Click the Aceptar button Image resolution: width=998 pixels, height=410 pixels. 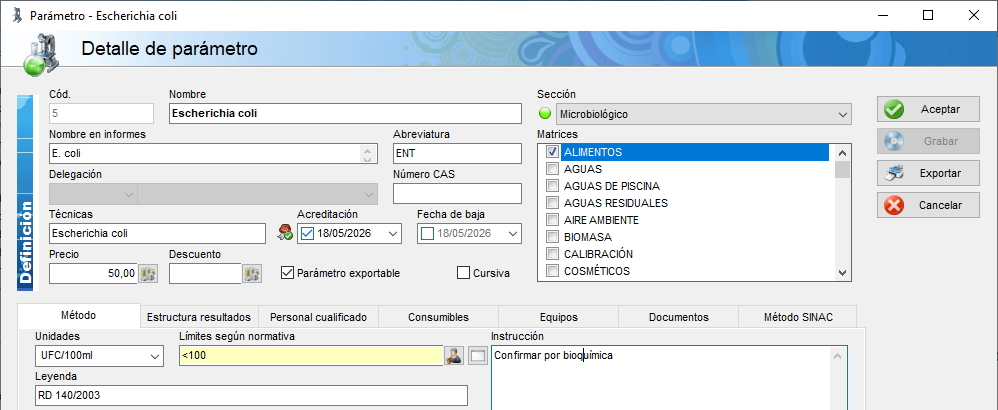(x=928, y=109)
